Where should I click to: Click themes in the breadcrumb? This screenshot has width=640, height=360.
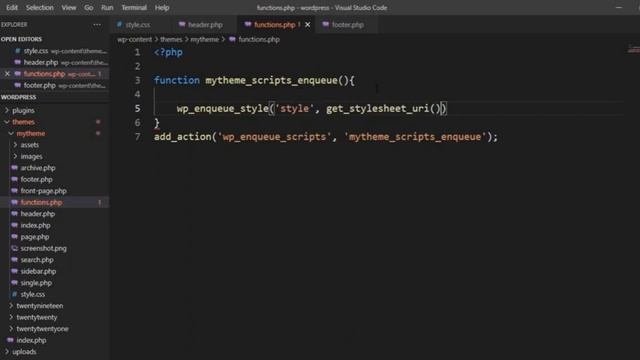[171, 40]
